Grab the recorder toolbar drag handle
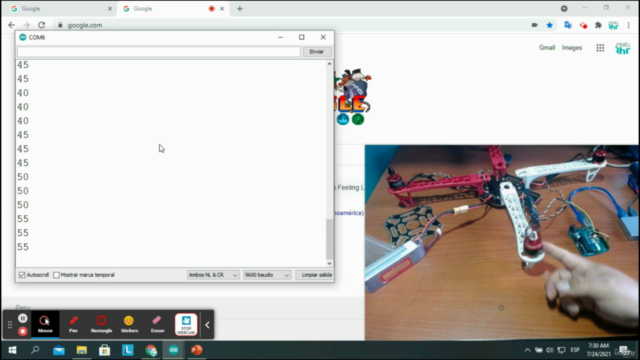The width and height of the screenshot is (640, 360). coord(10,325)
